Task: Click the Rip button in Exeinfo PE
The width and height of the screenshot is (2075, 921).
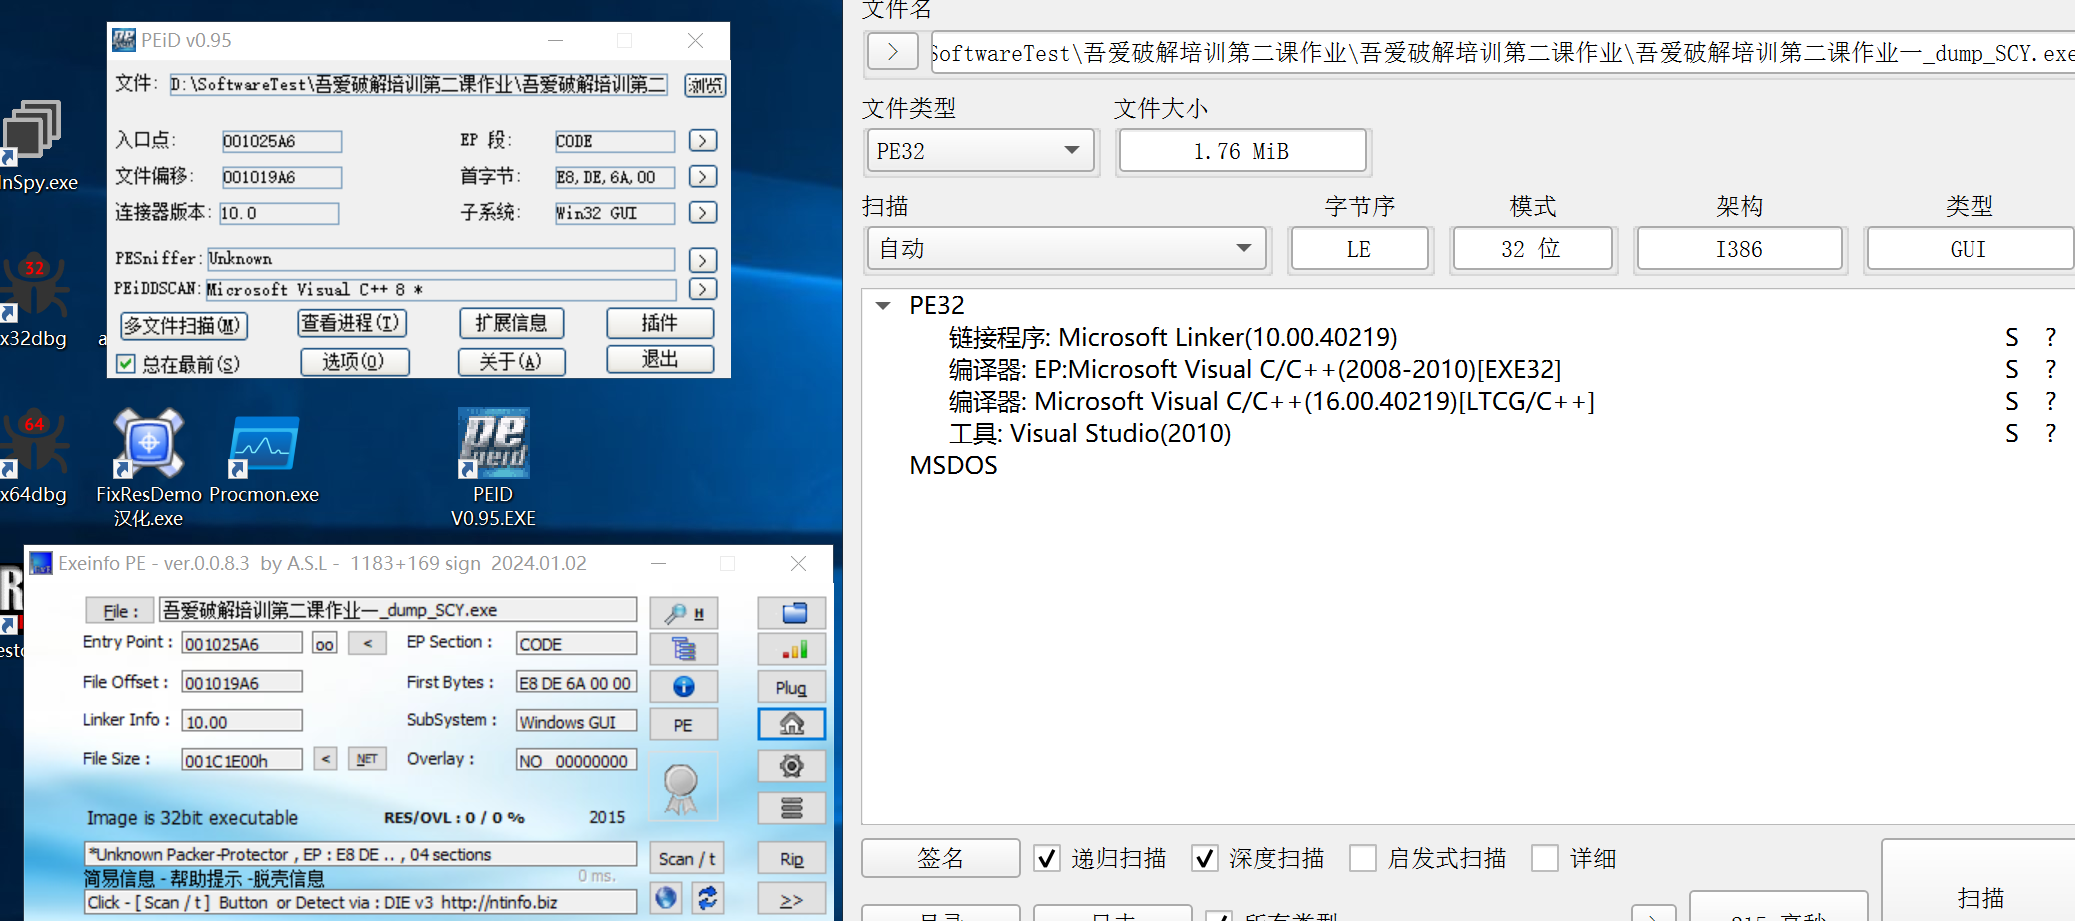Action: (792, 858)
